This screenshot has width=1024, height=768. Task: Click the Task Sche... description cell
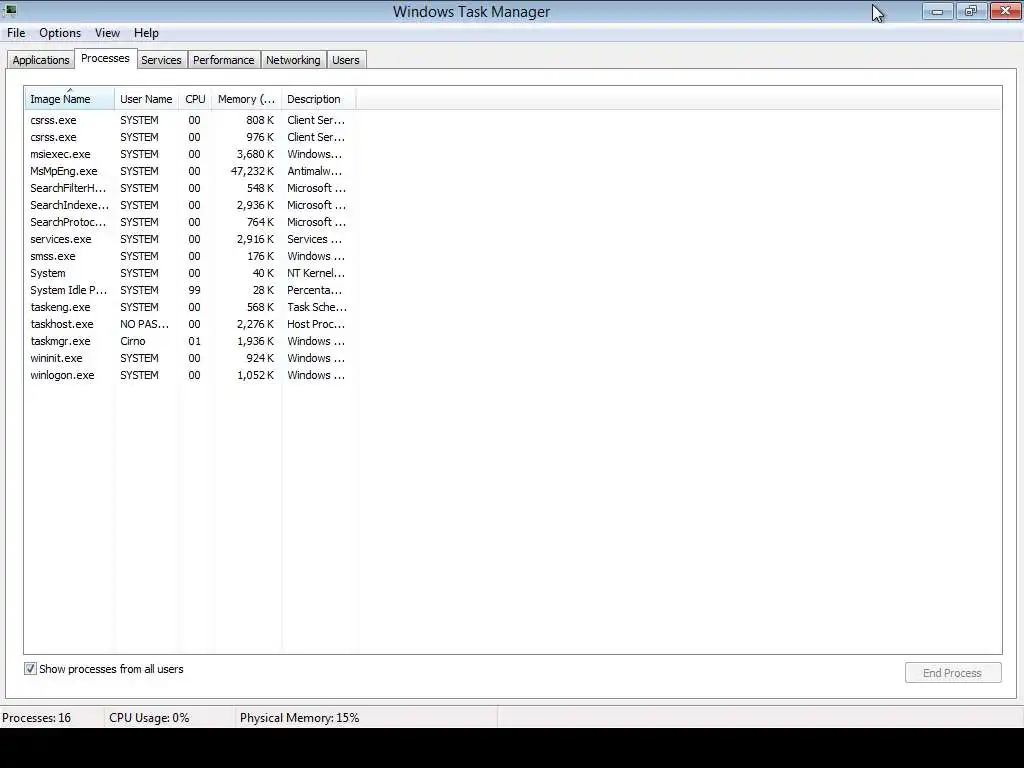pos(317,307)
